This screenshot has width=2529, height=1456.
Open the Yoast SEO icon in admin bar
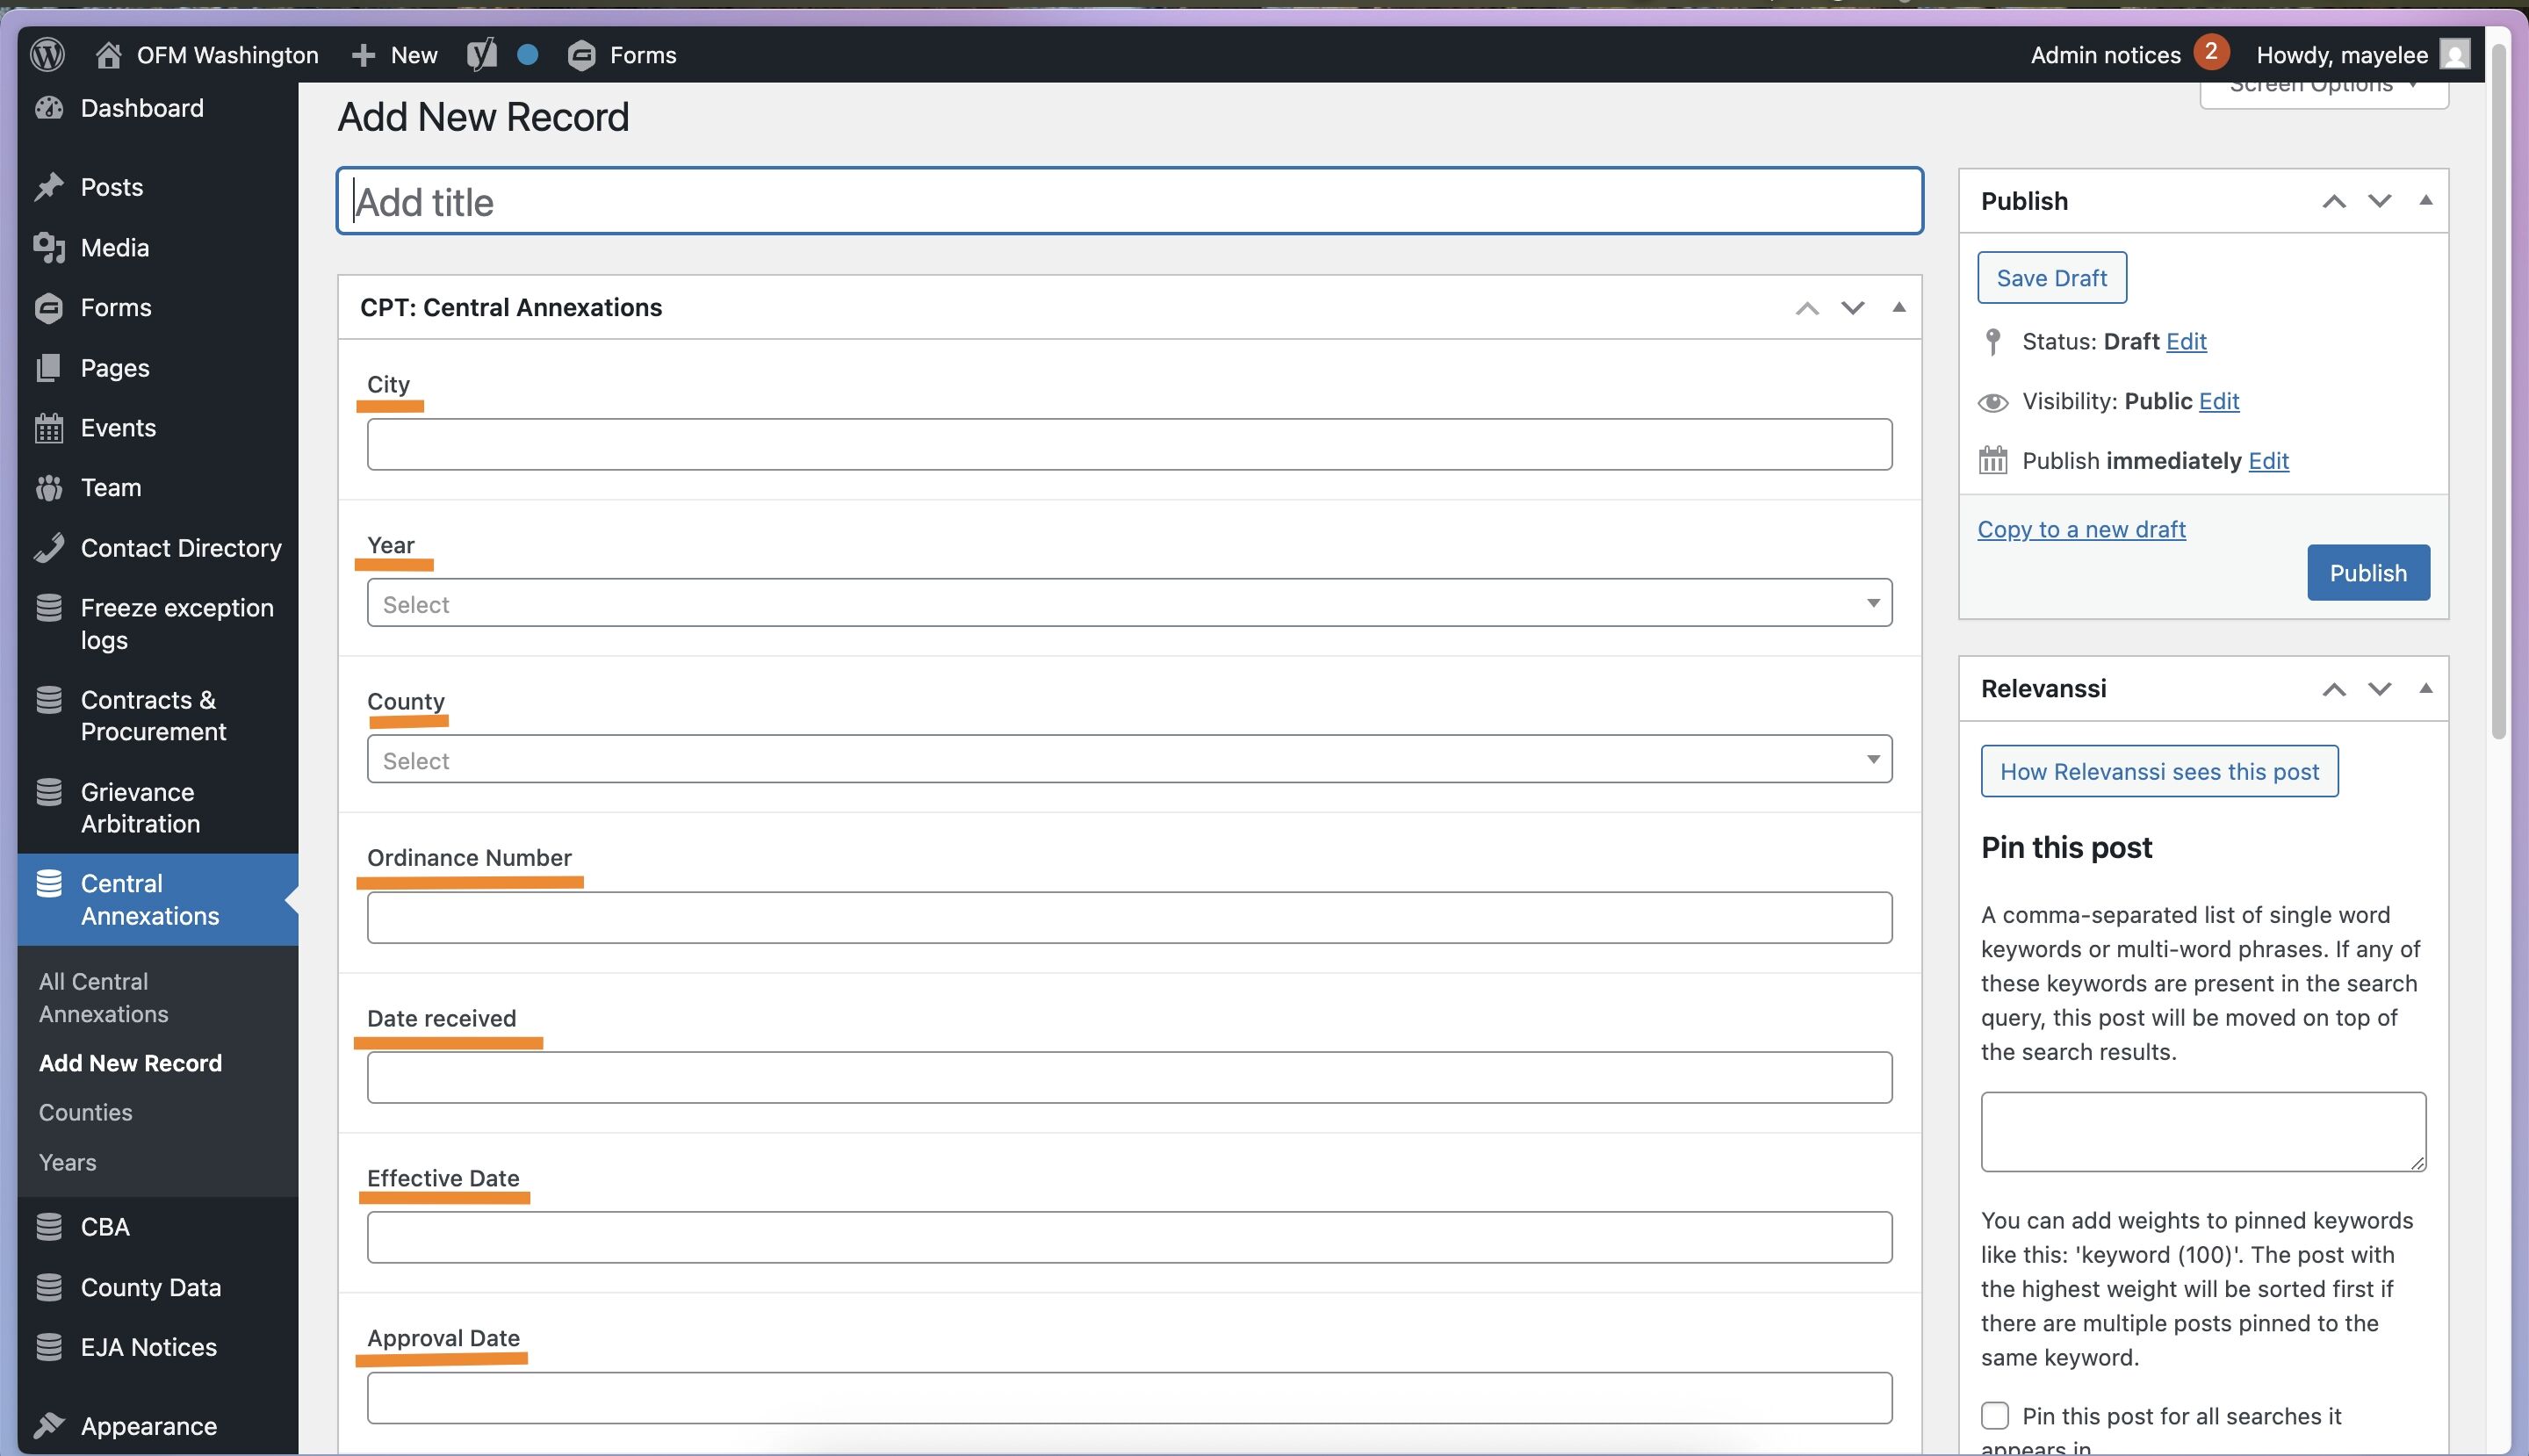tap(481, 55)
